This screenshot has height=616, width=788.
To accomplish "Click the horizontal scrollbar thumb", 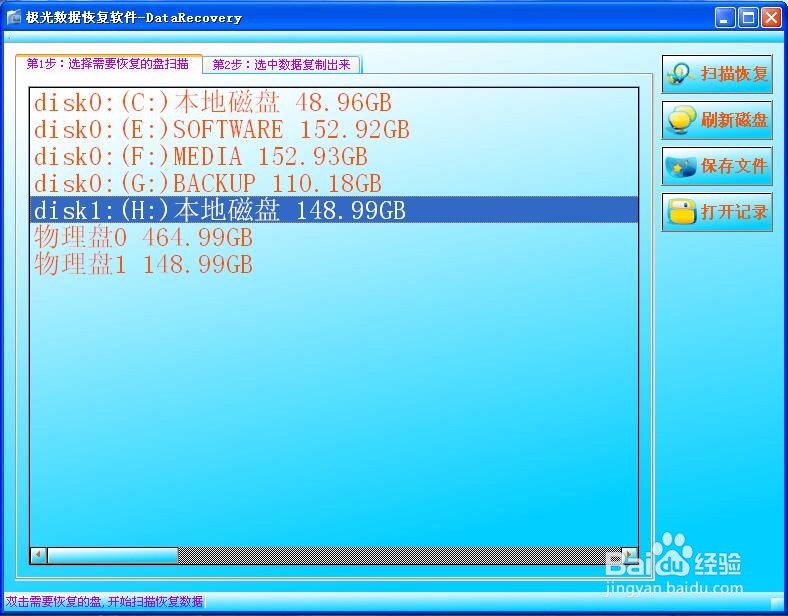I will [x=113, y=555].
